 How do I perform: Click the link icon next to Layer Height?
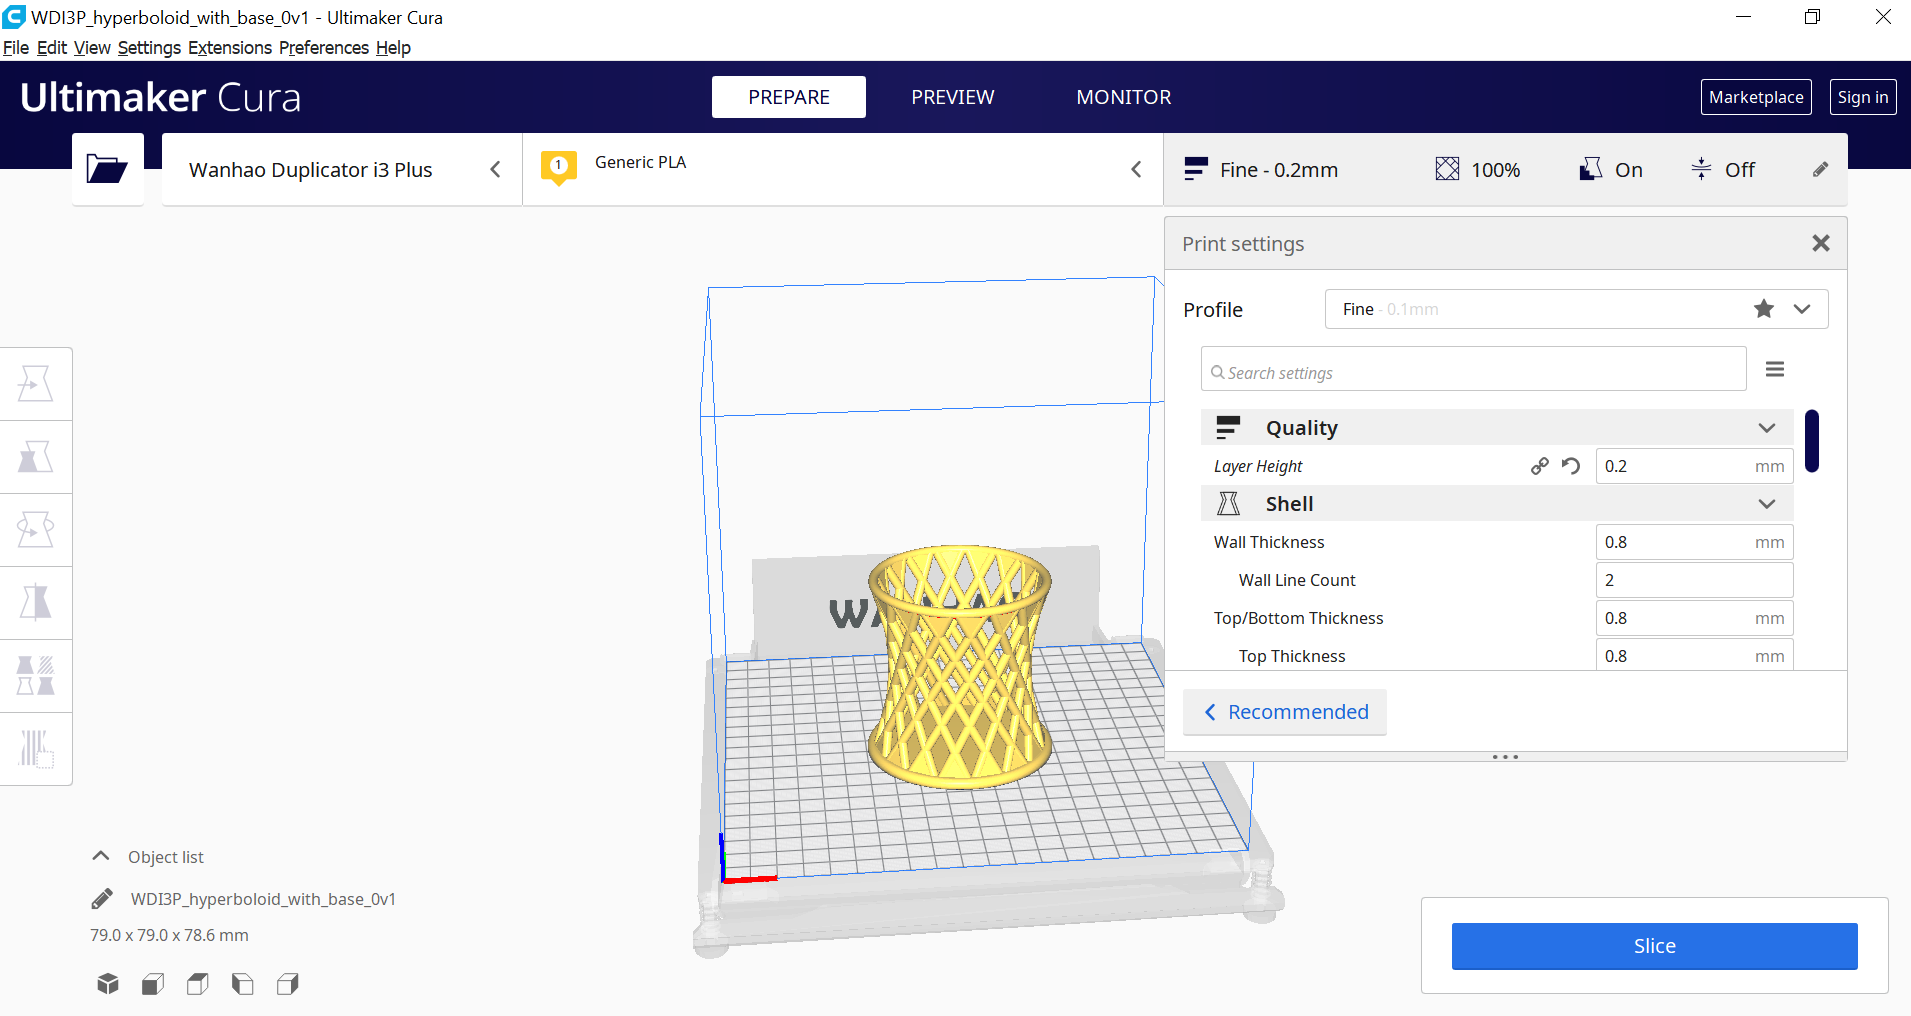click(1540, 466)
